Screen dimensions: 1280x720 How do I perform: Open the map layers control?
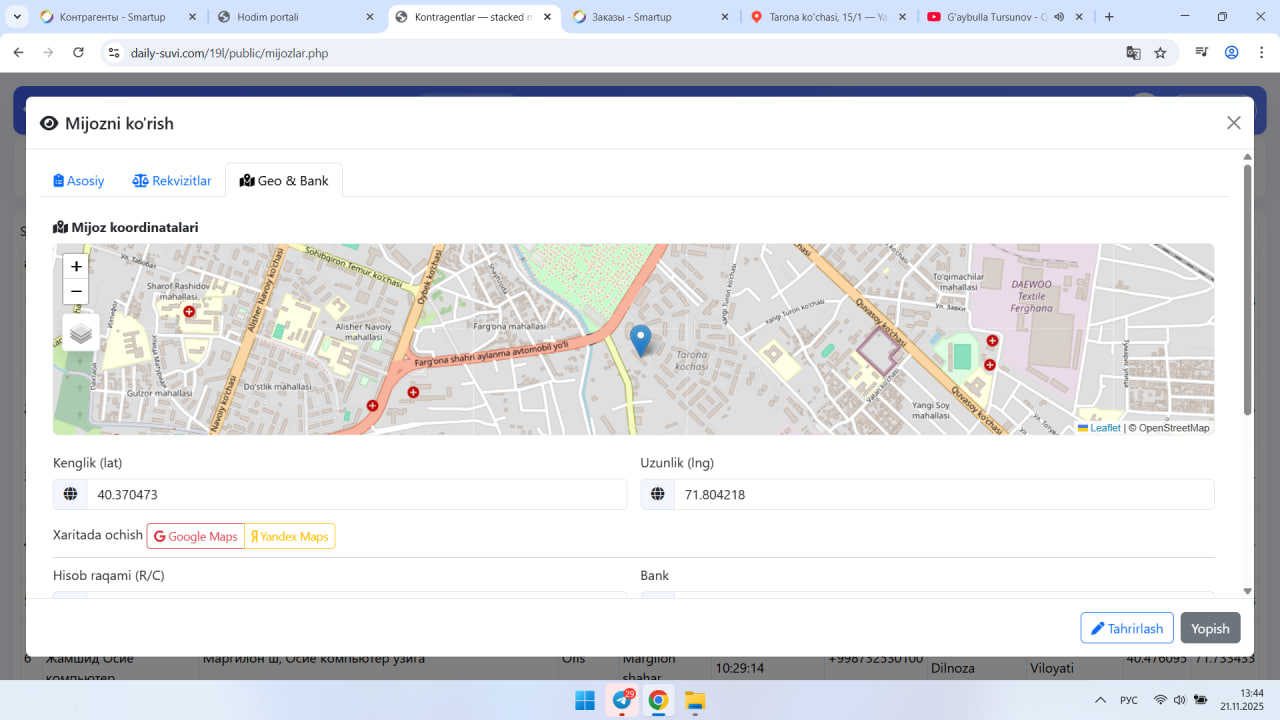pos(81,333)
